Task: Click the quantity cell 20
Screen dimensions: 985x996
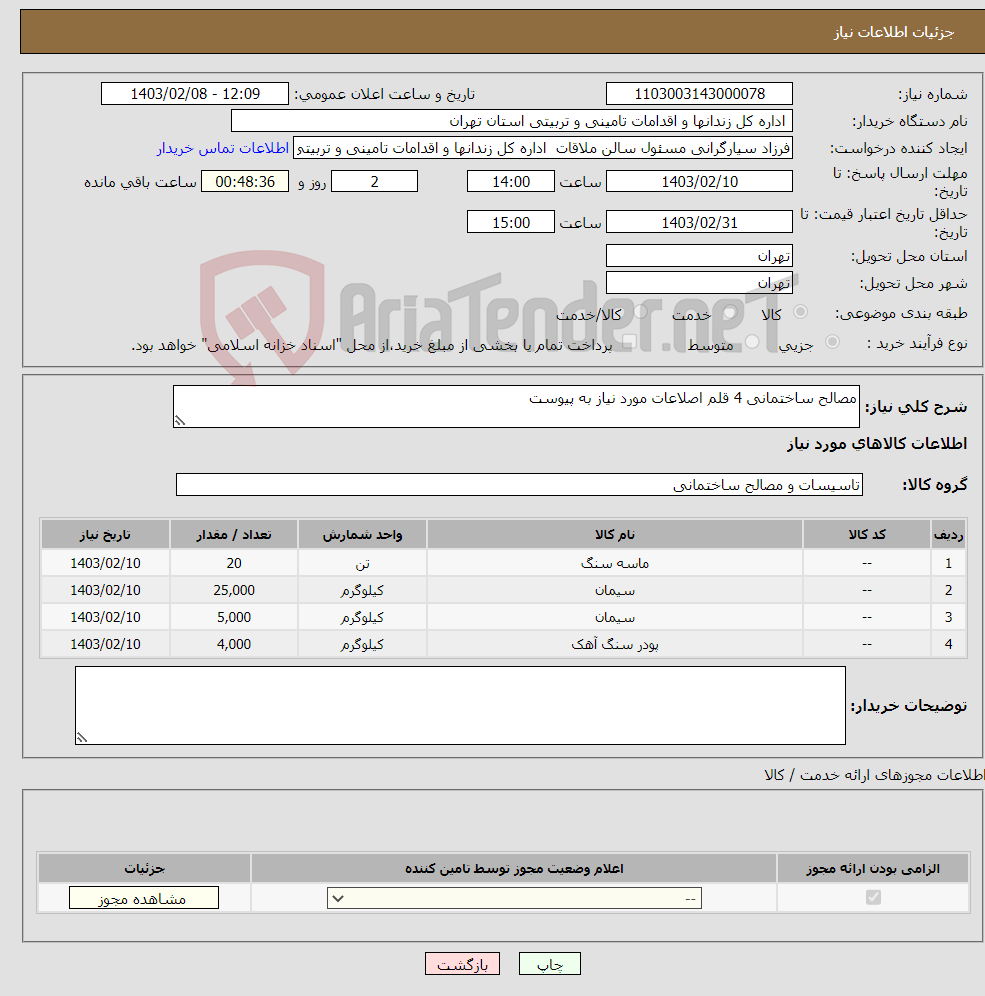Action: pyautogui.click(x=234, y=563)
